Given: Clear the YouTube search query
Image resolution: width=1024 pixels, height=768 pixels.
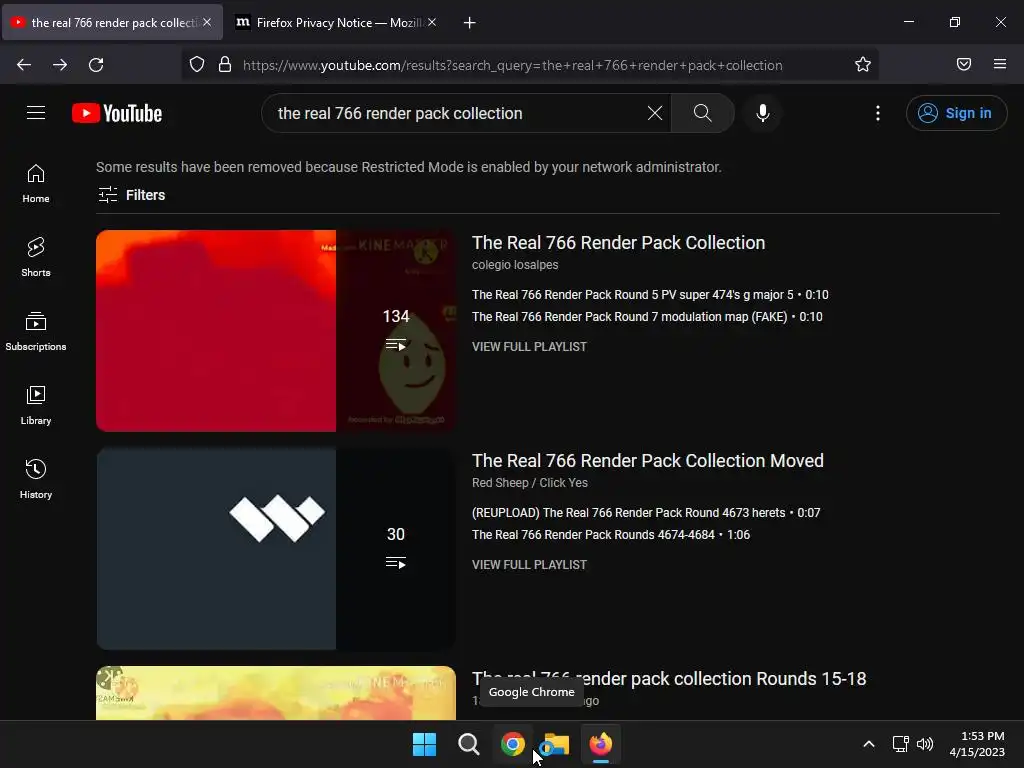Looking at the screenshot, I should click(x=654, y=113).
